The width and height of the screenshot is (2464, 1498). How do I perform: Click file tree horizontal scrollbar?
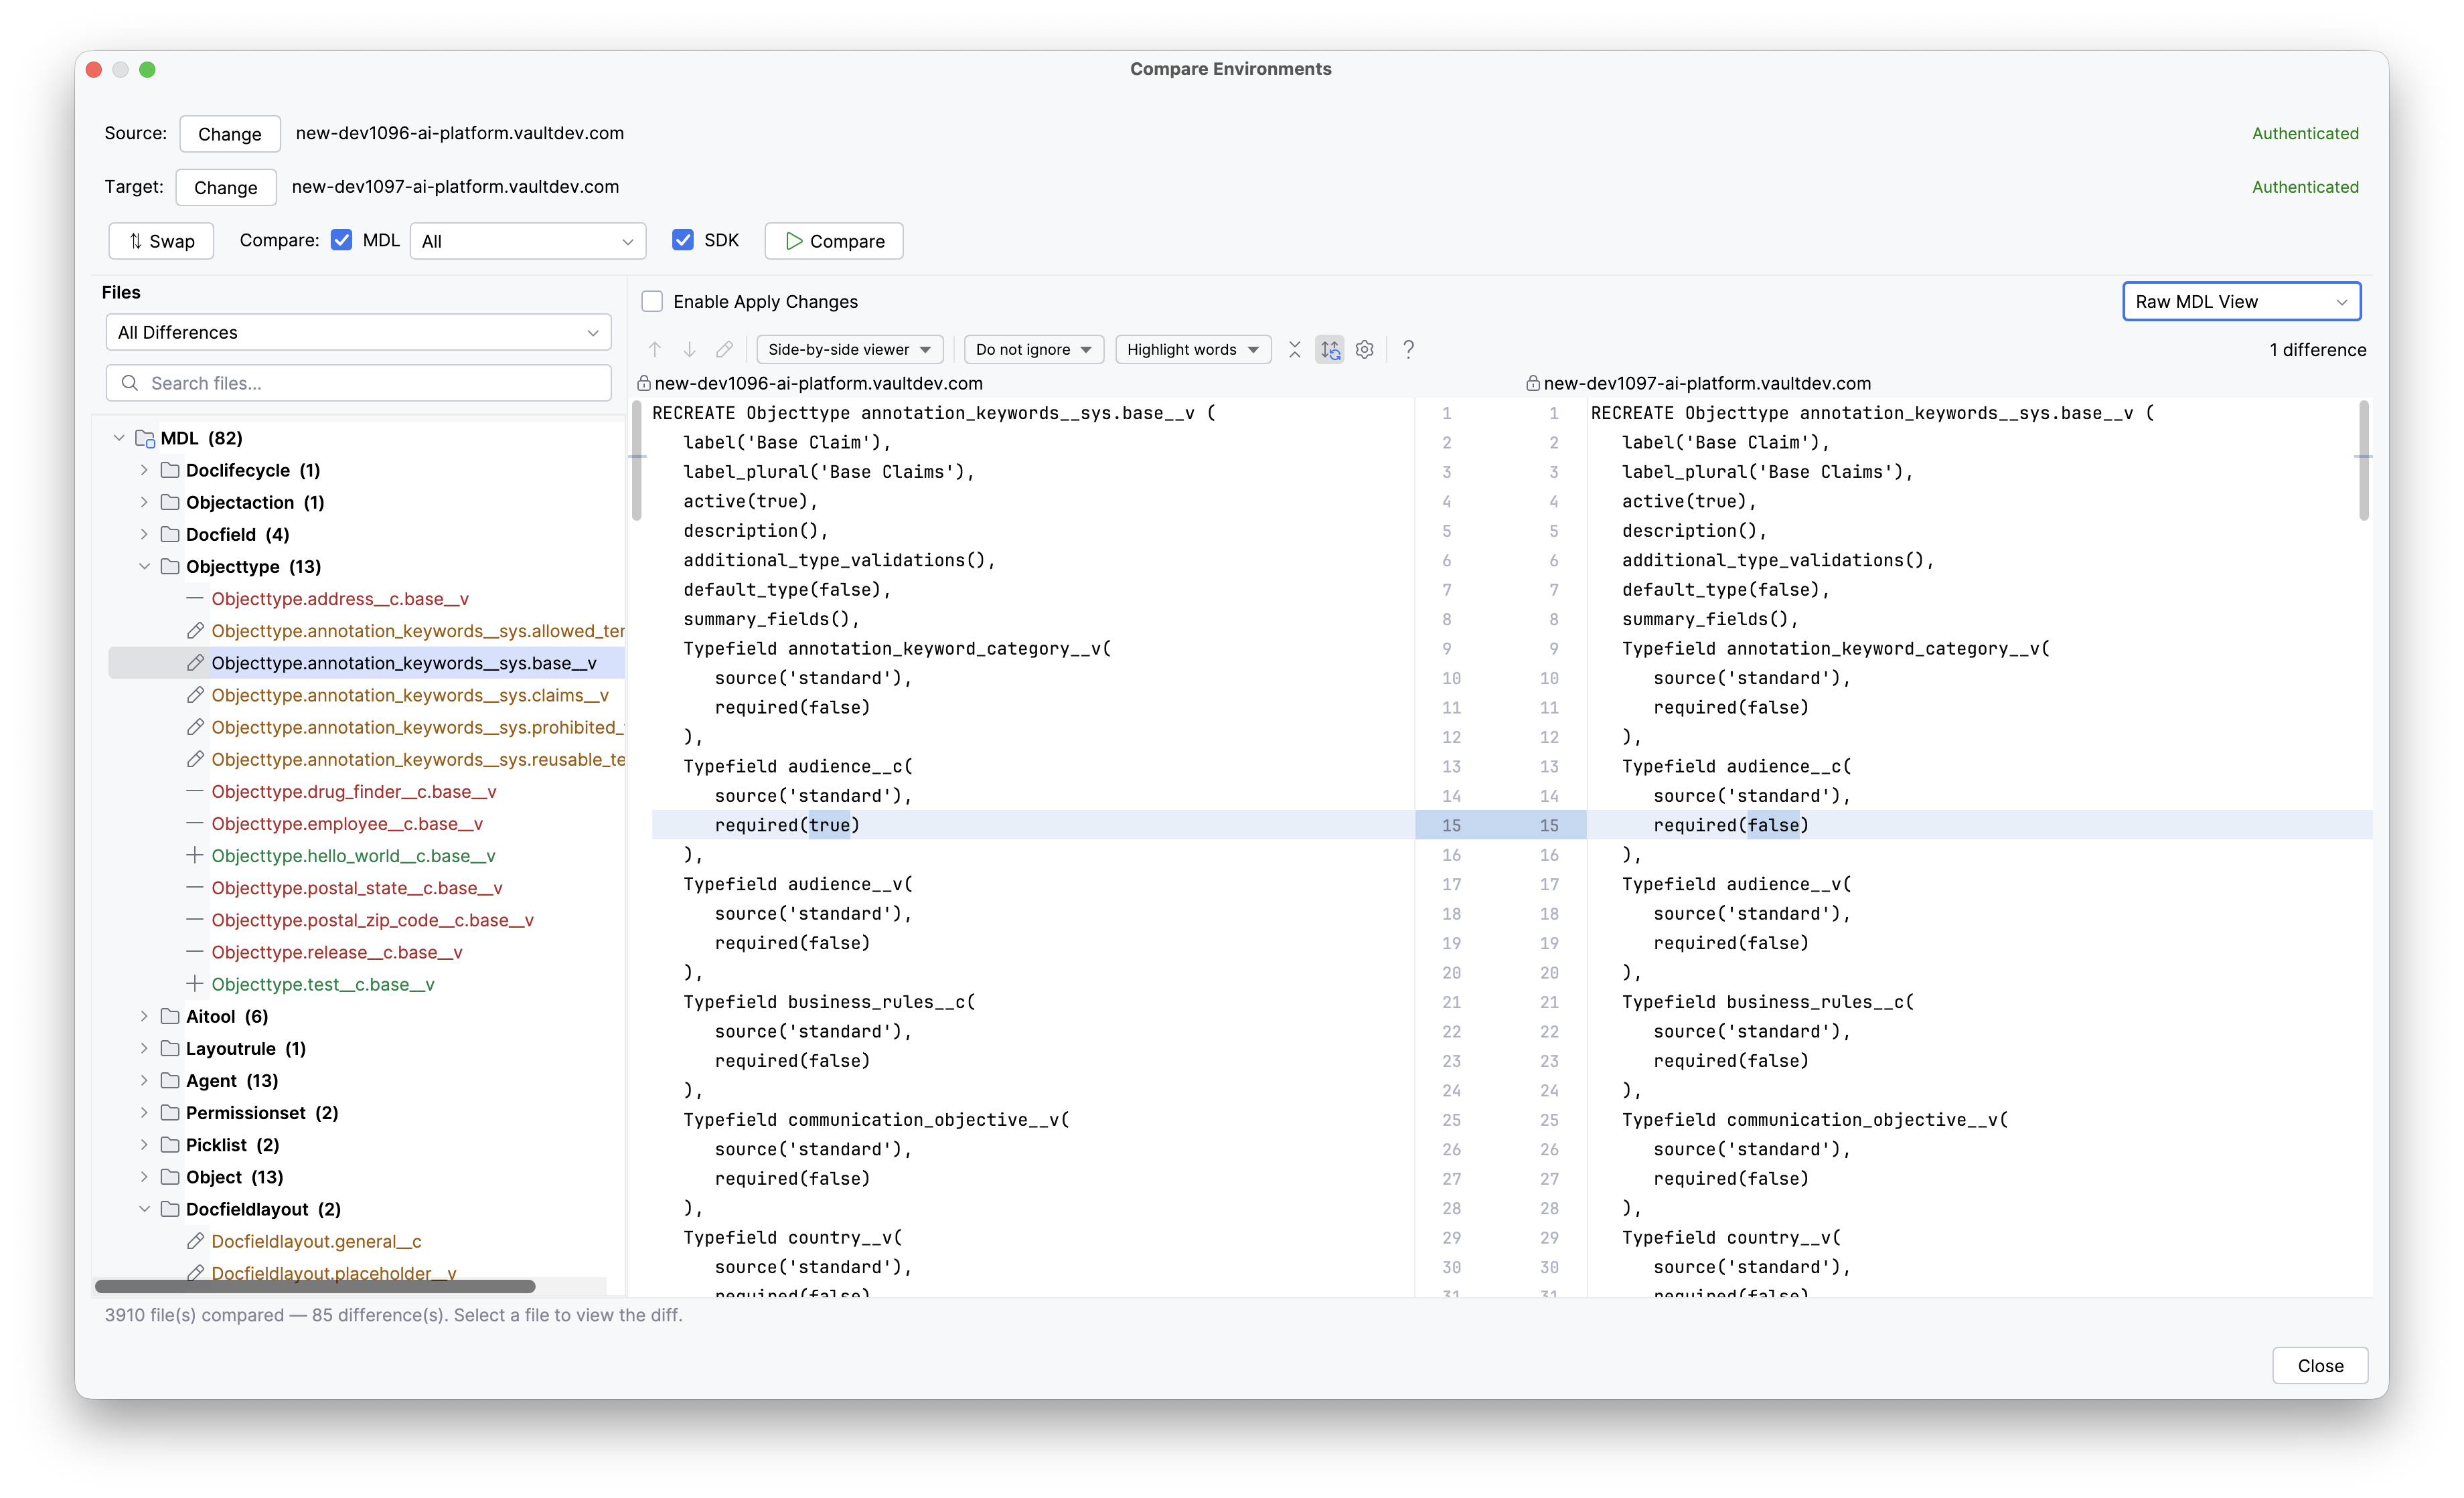pyautogui.click(x=315, y=1286)
